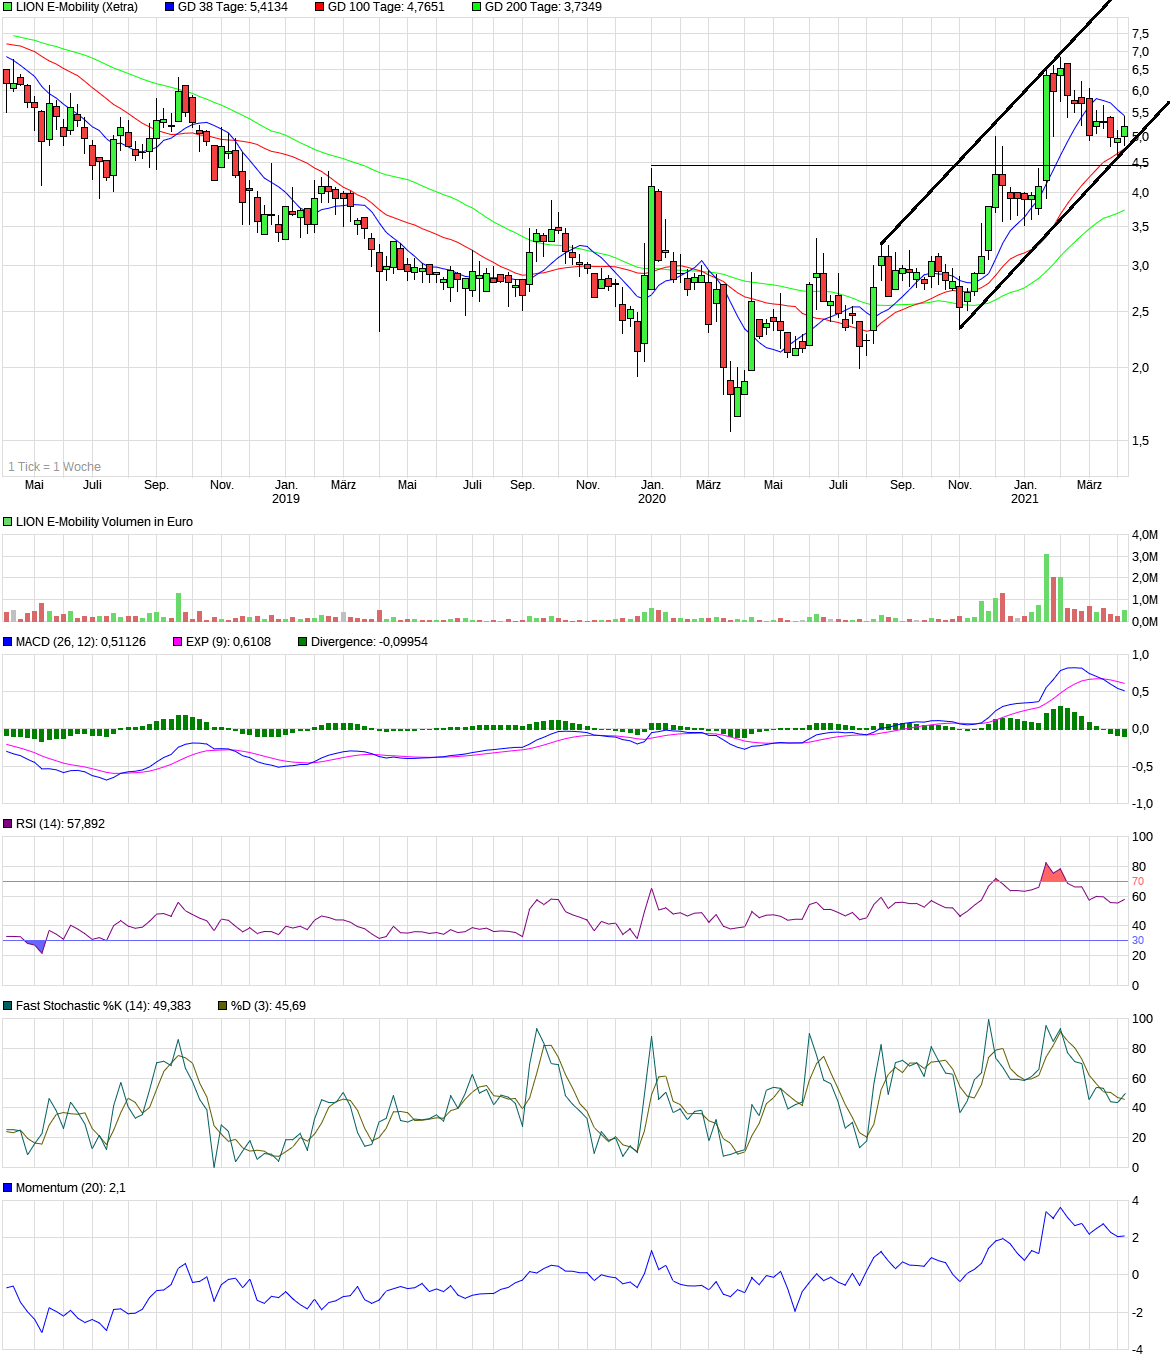Click the blue GD 38 Tage indicator icon
Viewport: 1175px width, 1361px height.
(x=167, y=7)
